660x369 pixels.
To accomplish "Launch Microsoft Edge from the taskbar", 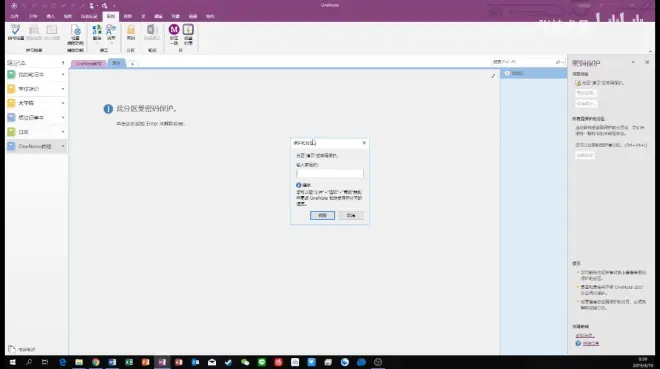I will tap(62, 362).
